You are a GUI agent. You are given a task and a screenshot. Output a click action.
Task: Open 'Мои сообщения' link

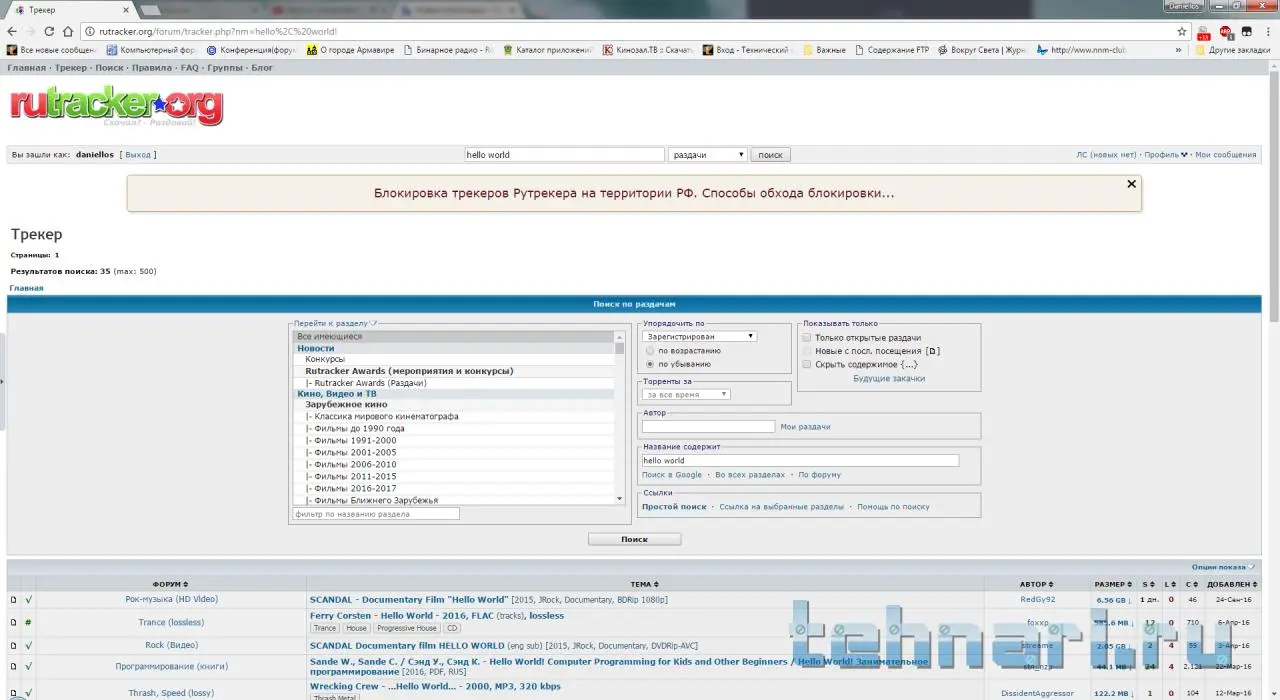click(1225, 155)
